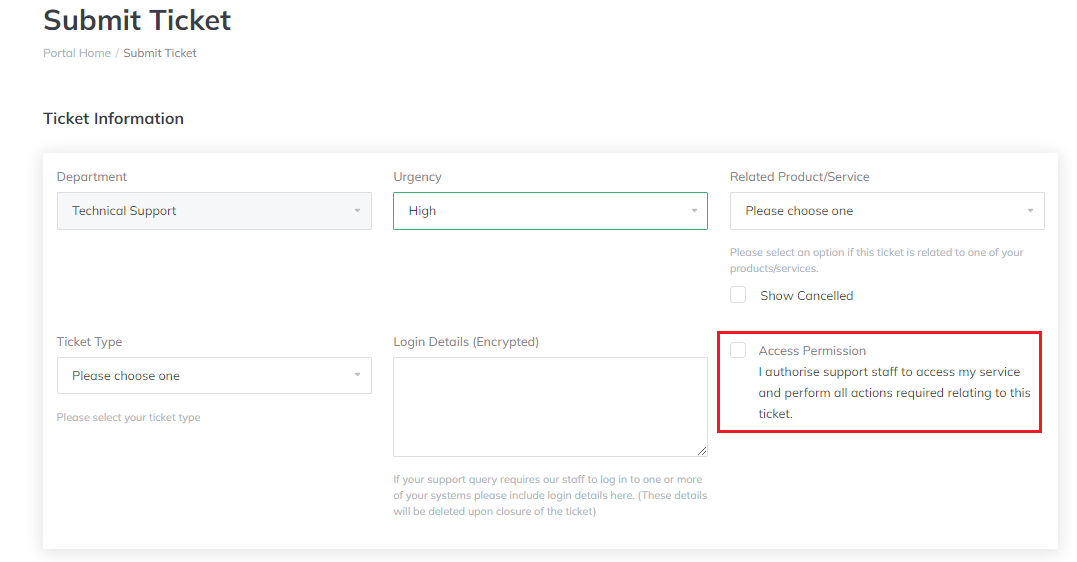This screenshot has height=562, width=1077.
Task: Click the Submit Ticket breadcrumb item
Action: click(x=160, y=53)
